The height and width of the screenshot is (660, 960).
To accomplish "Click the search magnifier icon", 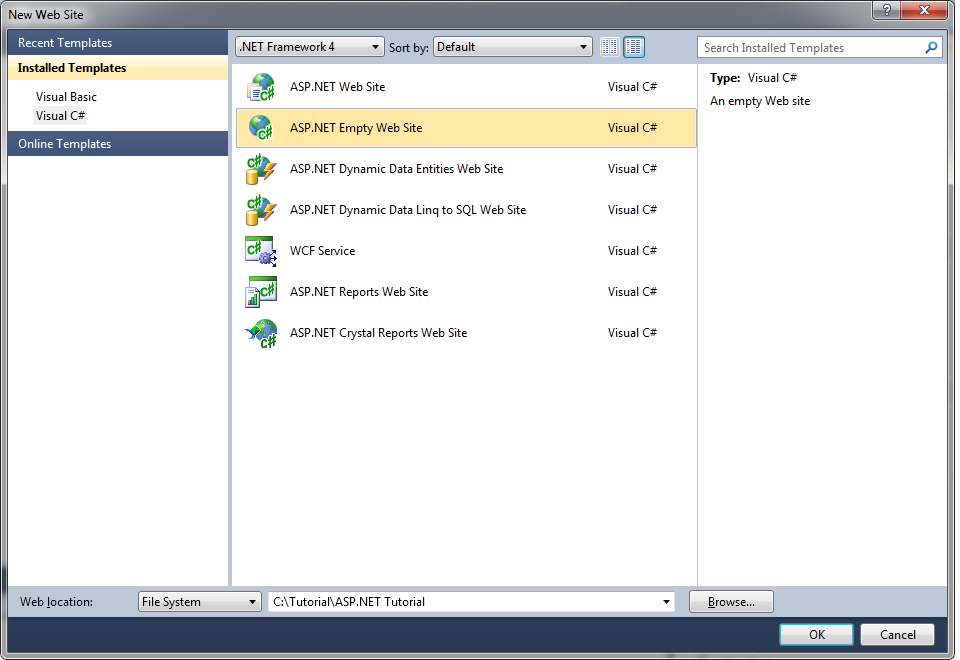I will point(931,47).
